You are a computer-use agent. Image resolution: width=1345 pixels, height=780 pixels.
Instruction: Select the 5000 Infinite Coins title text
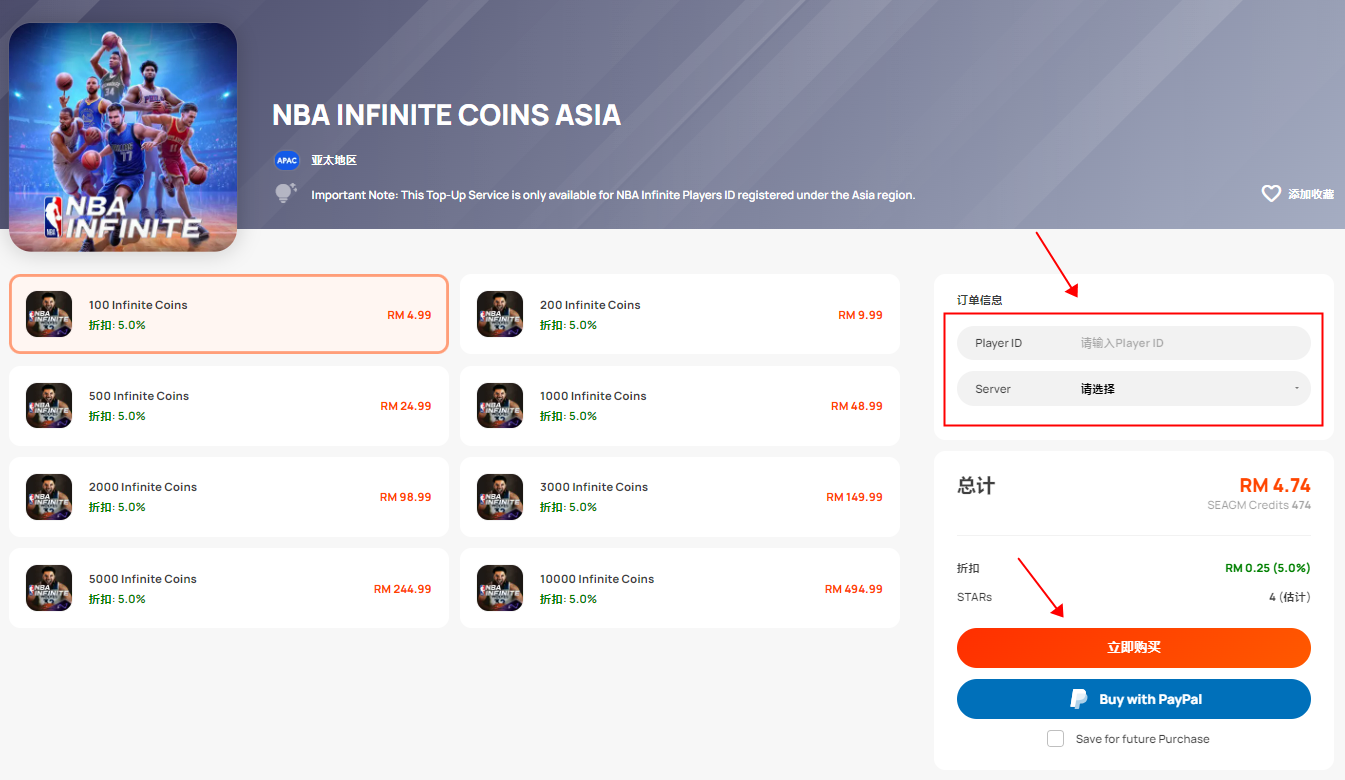(143, 579)
